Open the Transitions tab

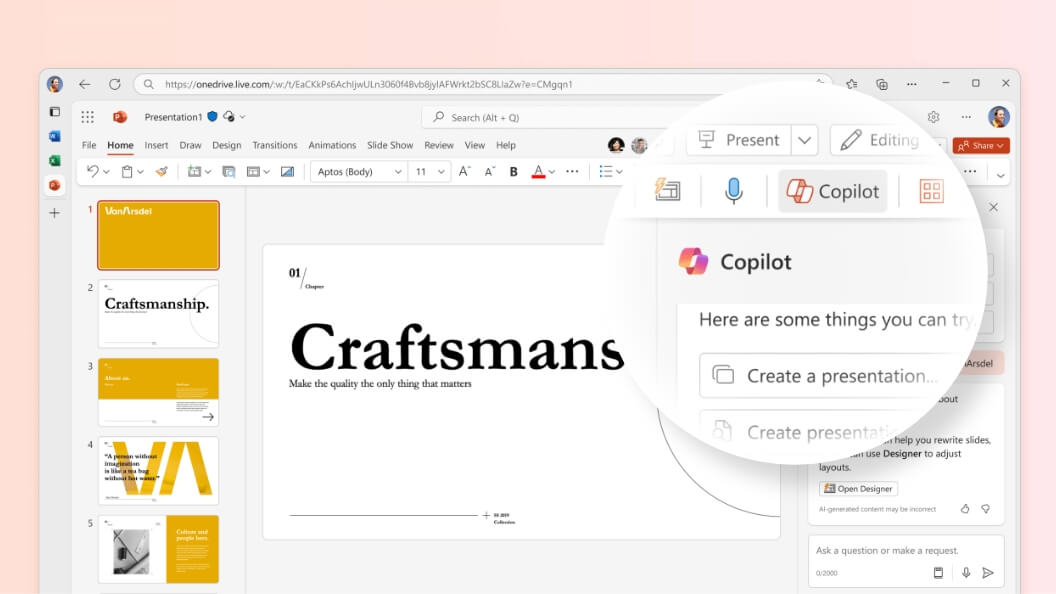tap(275, 145)
